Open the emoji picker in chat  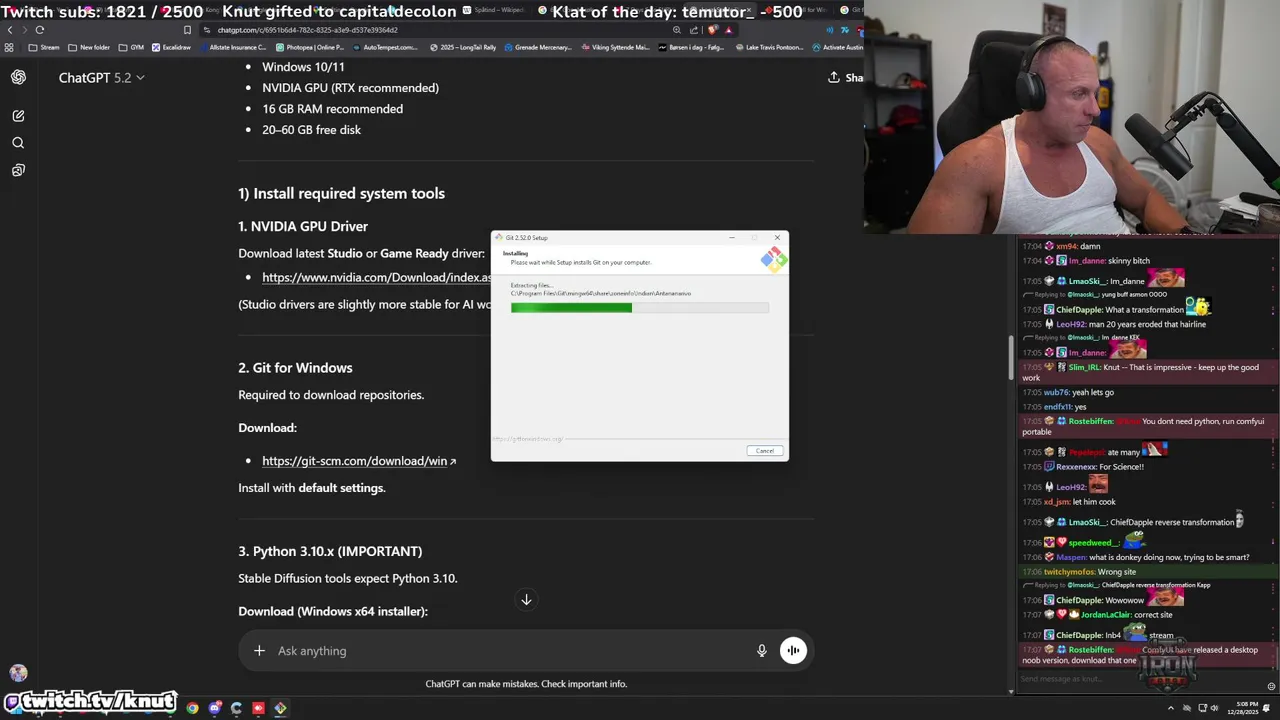[x=1271, y=686]
